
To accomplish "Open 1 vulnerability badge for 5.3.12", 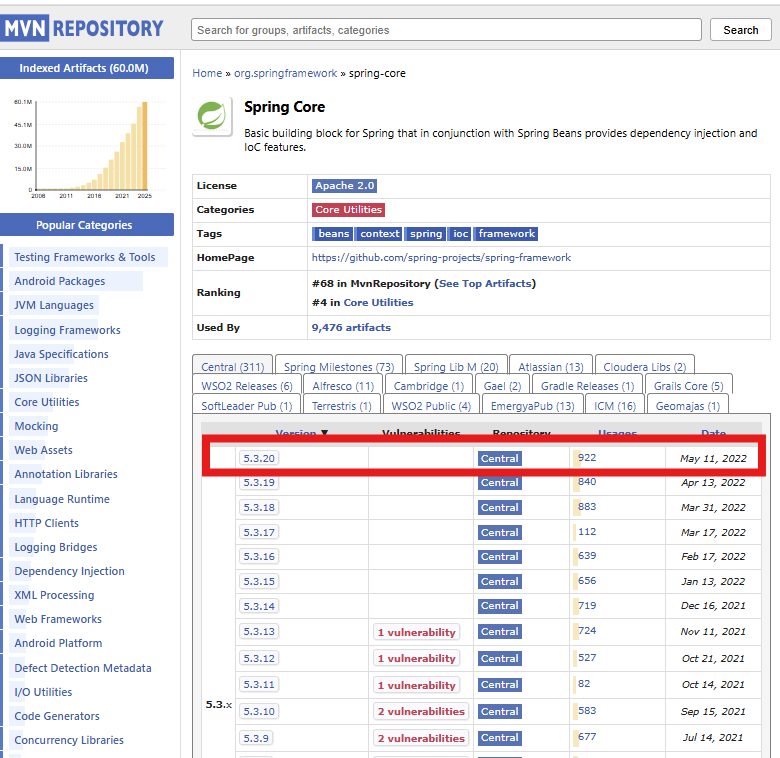I will [x=416, y=658].
